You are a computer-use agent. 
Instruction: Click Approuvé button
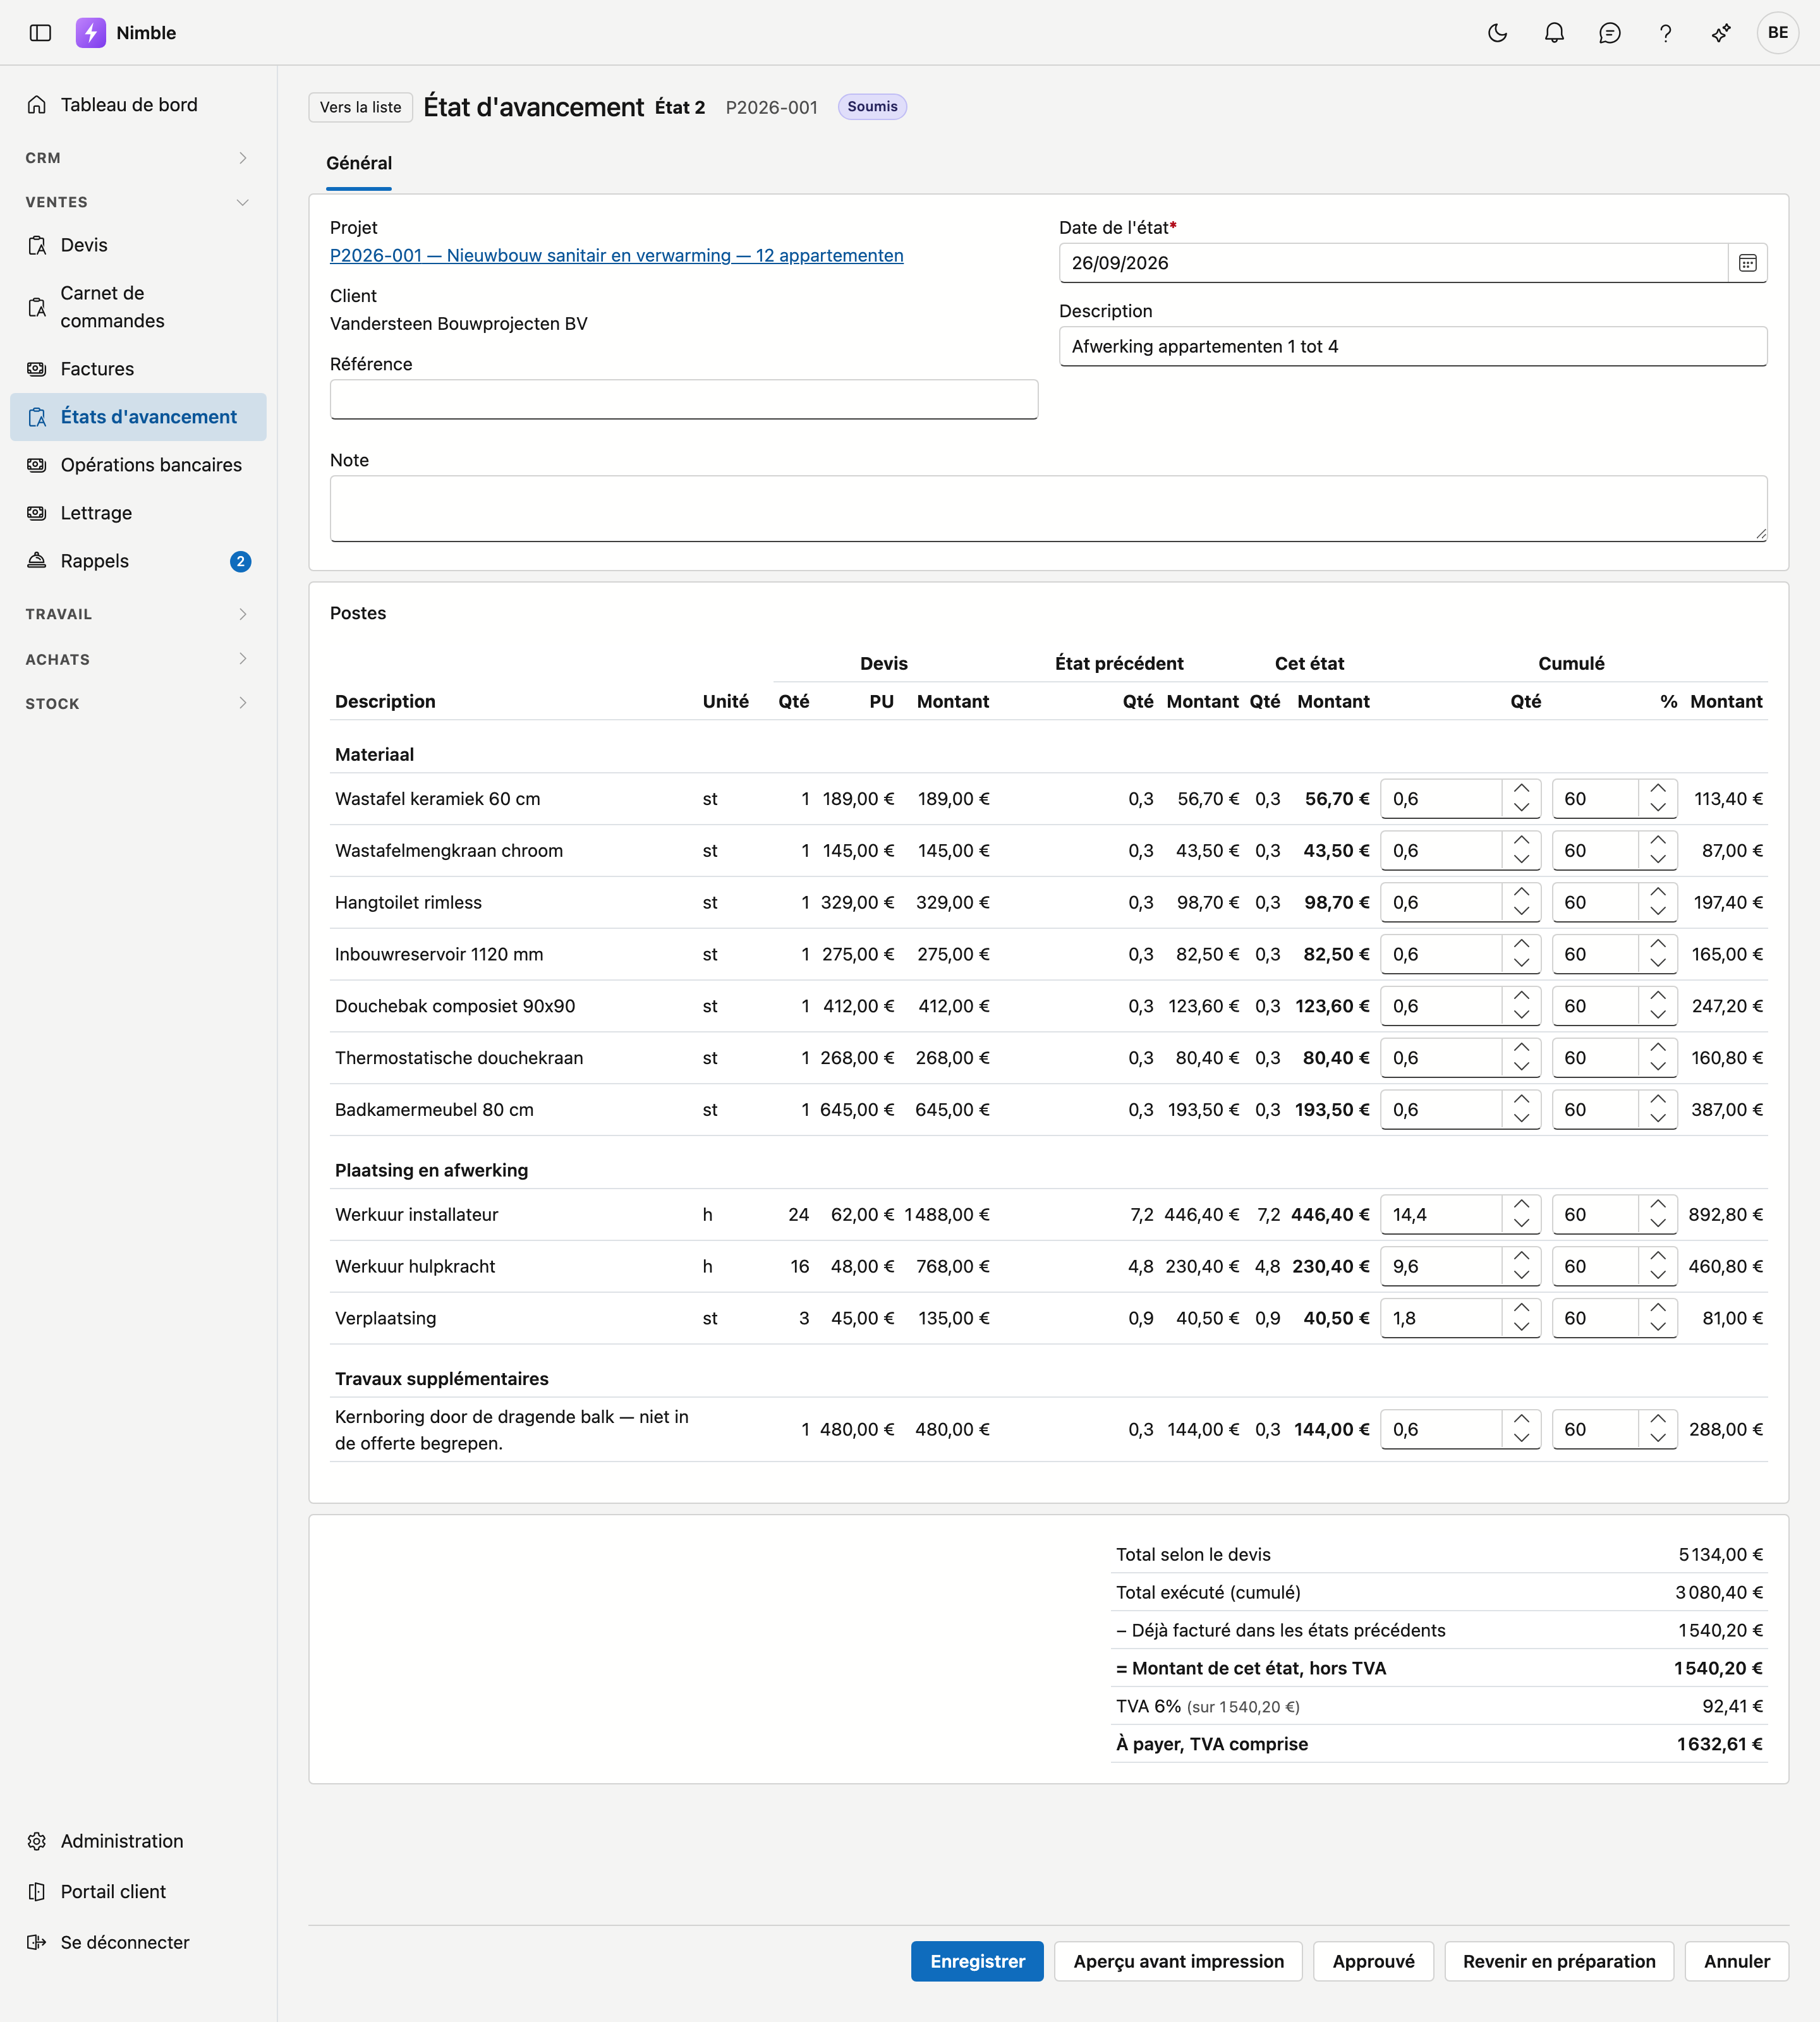click(x=1373, y=1961)
